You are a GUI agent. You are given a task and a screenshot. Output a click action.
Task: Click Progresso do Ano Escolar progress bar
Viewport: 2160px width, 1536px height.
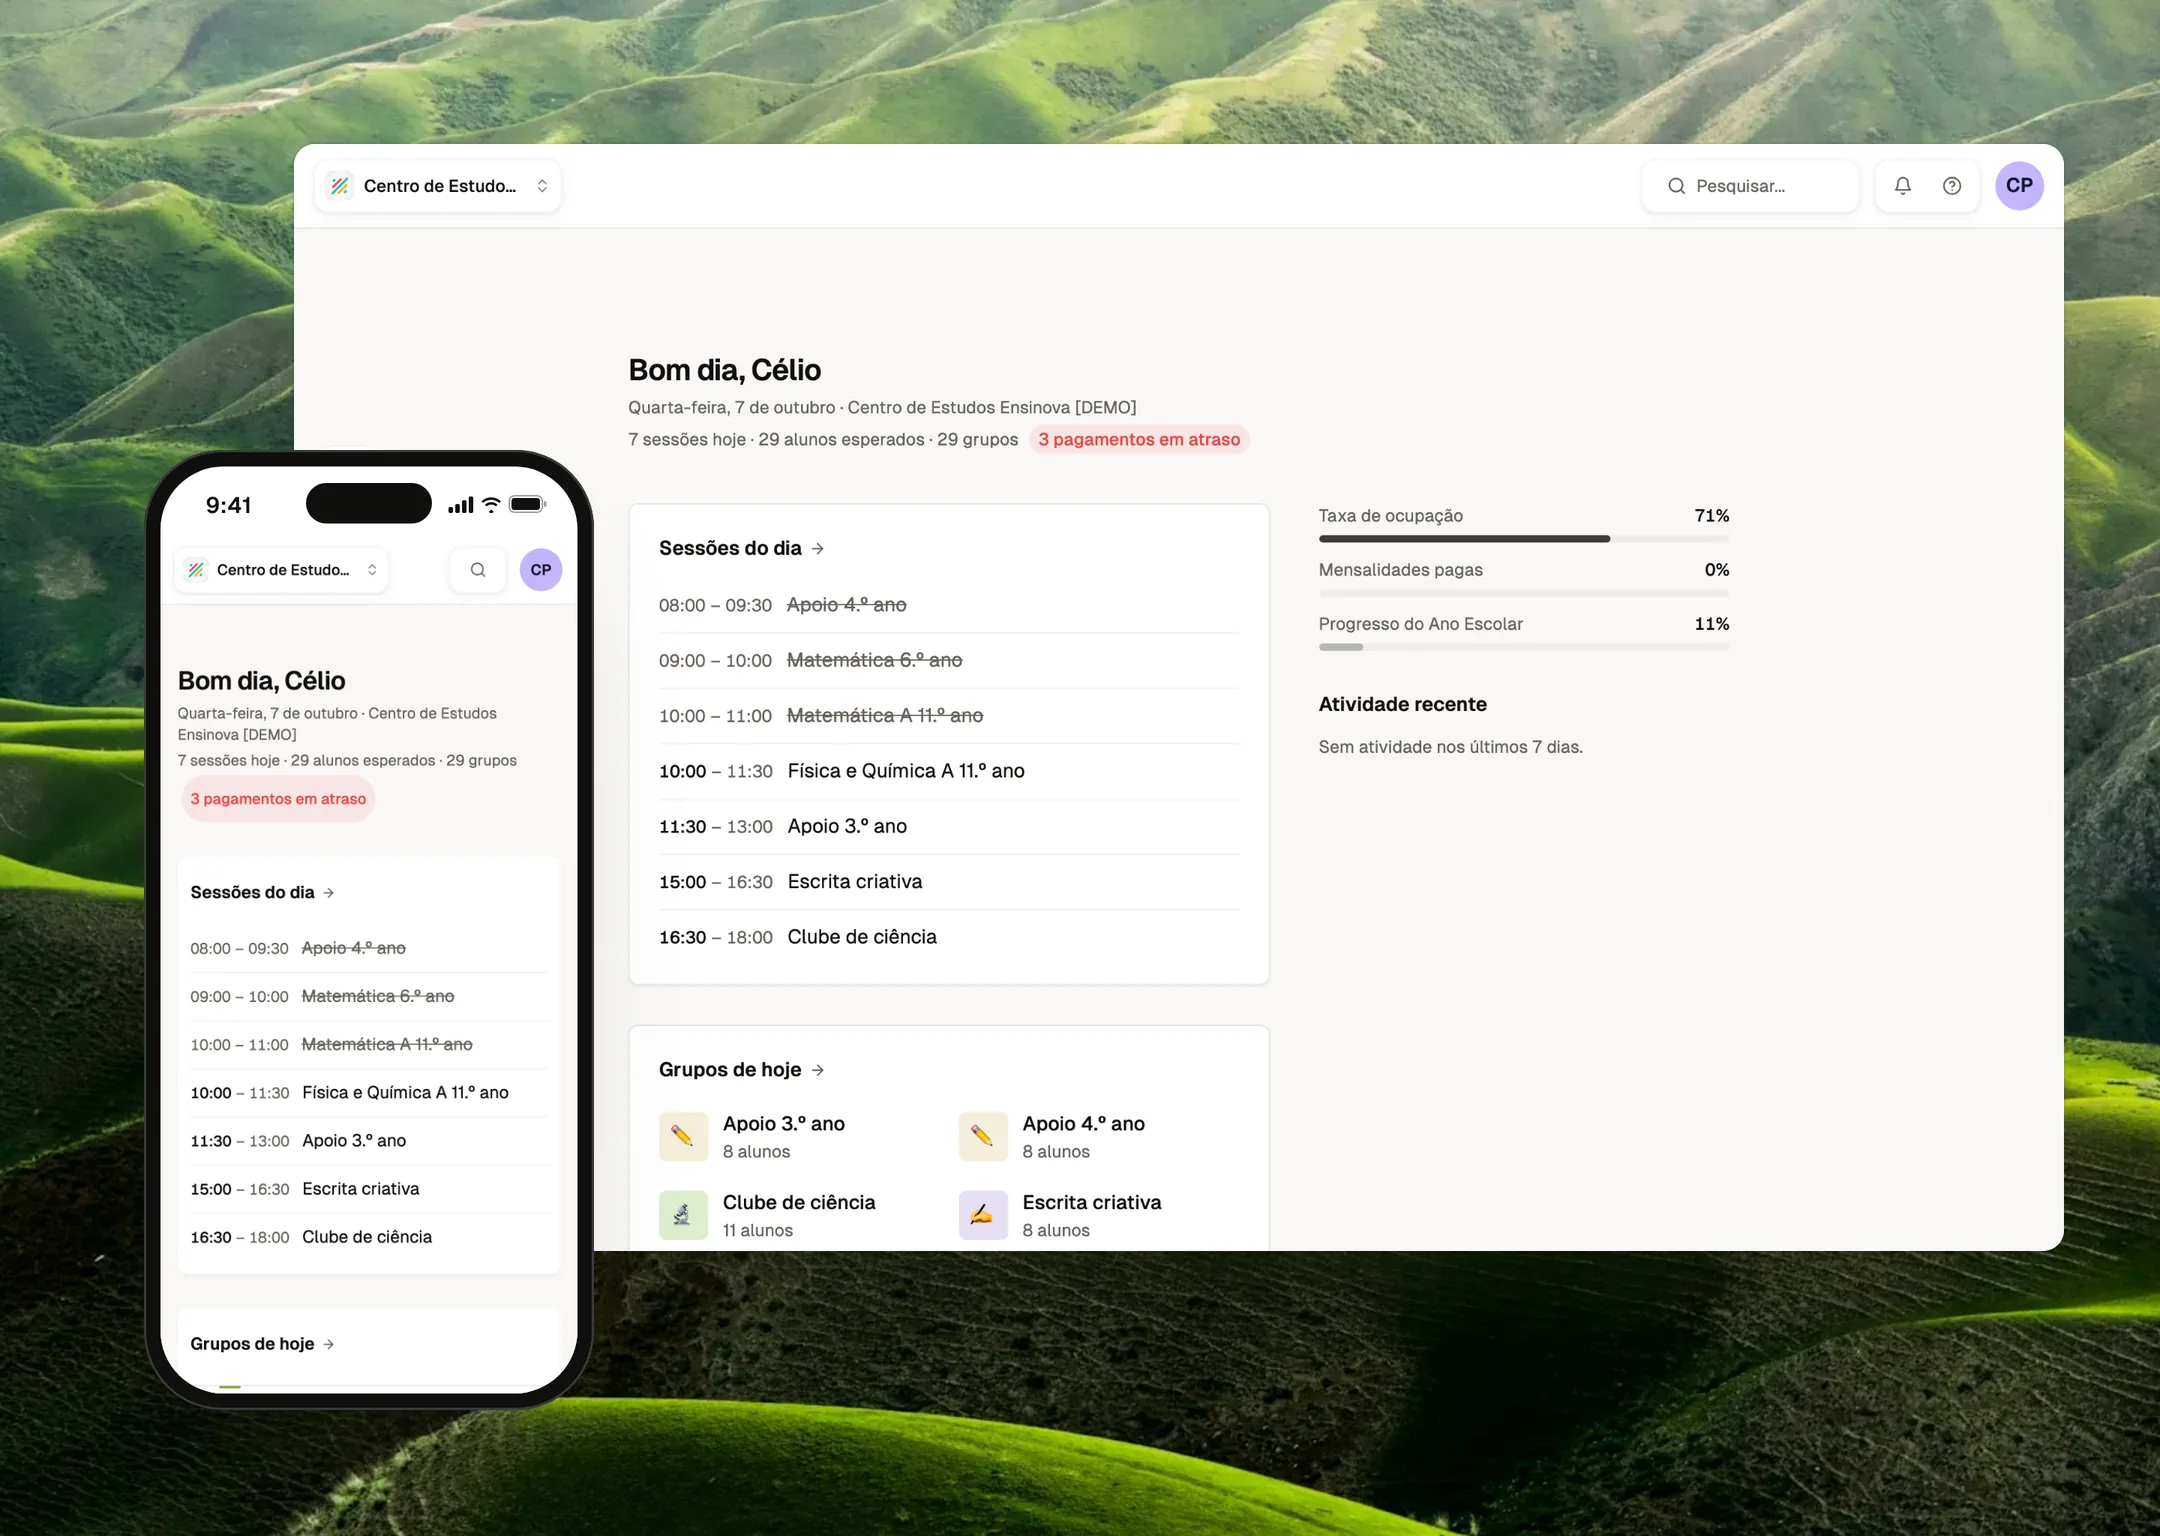[1523, 647]
